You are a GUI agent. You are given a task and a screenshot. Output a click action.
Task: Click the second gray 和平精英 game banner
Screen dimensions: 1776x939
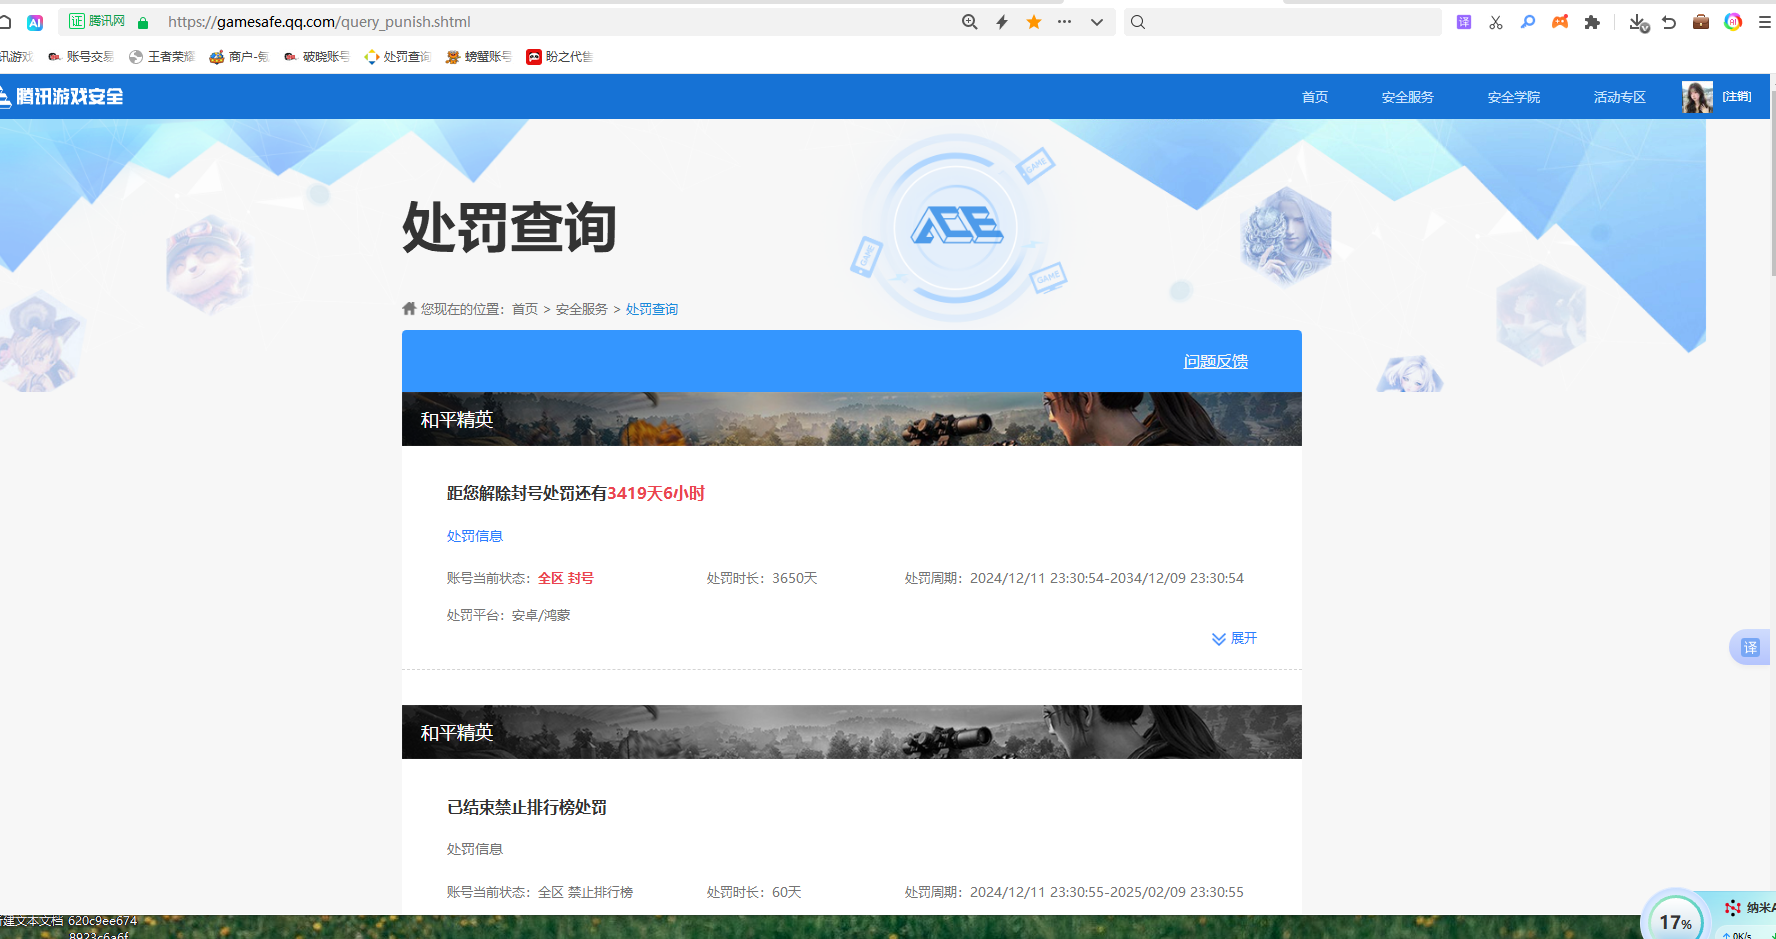(852, 732)
